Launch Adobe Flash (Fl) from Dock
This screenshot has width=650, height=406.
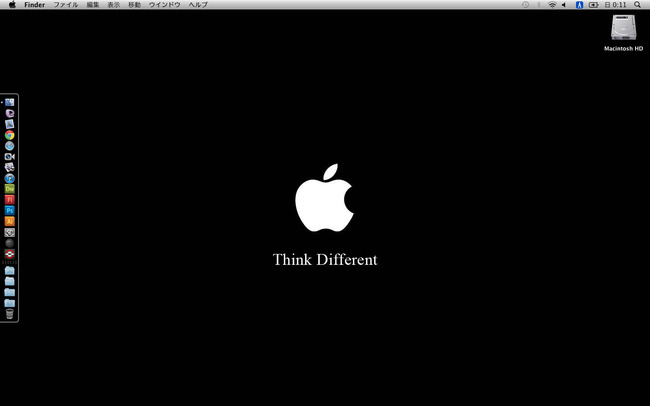10,200
